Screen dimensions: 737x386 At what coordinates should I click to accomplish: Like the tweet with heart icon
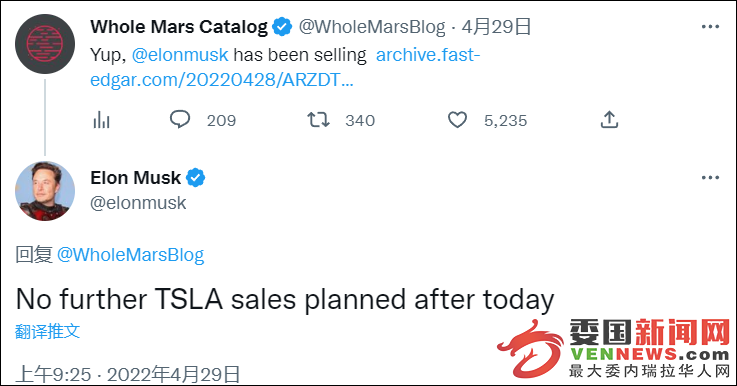point(457,120)
